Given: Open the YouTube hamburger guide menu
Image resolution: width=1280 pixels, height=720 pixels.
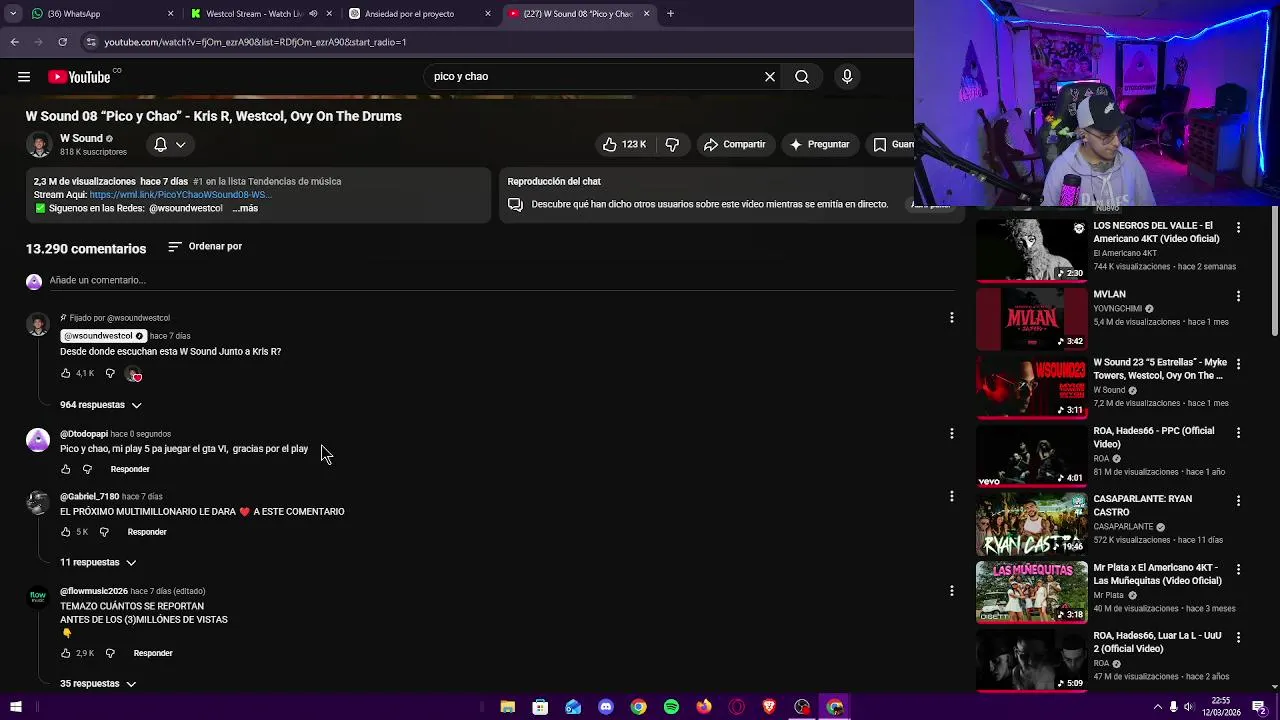Looking at the screenshot, I should 23,76.
